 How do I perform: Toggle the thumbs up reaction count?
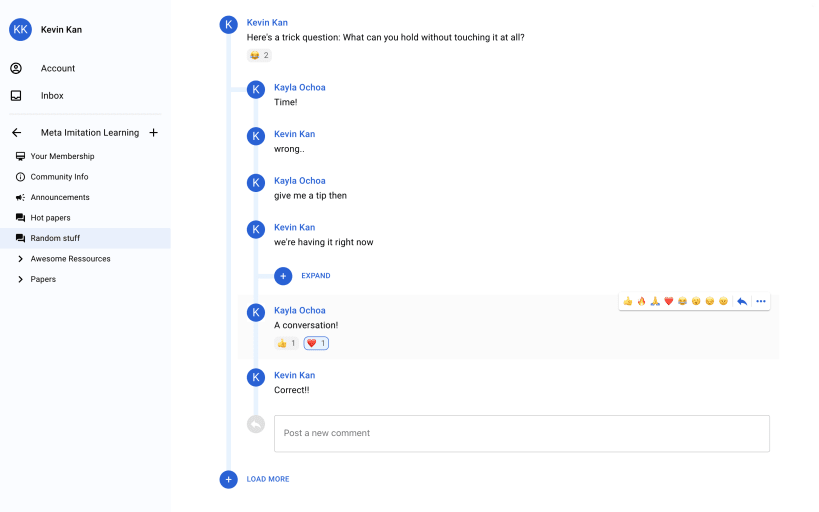286,343
